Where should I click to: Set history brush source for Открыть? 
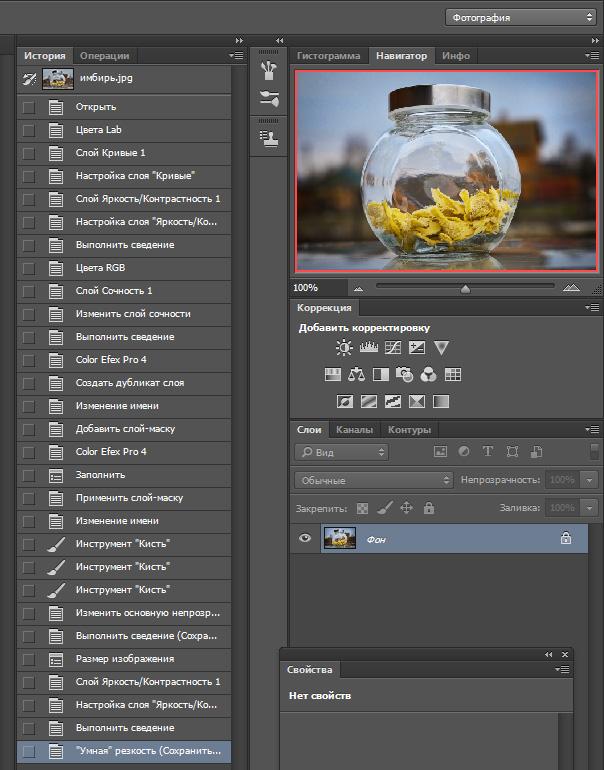pos(28,107)
